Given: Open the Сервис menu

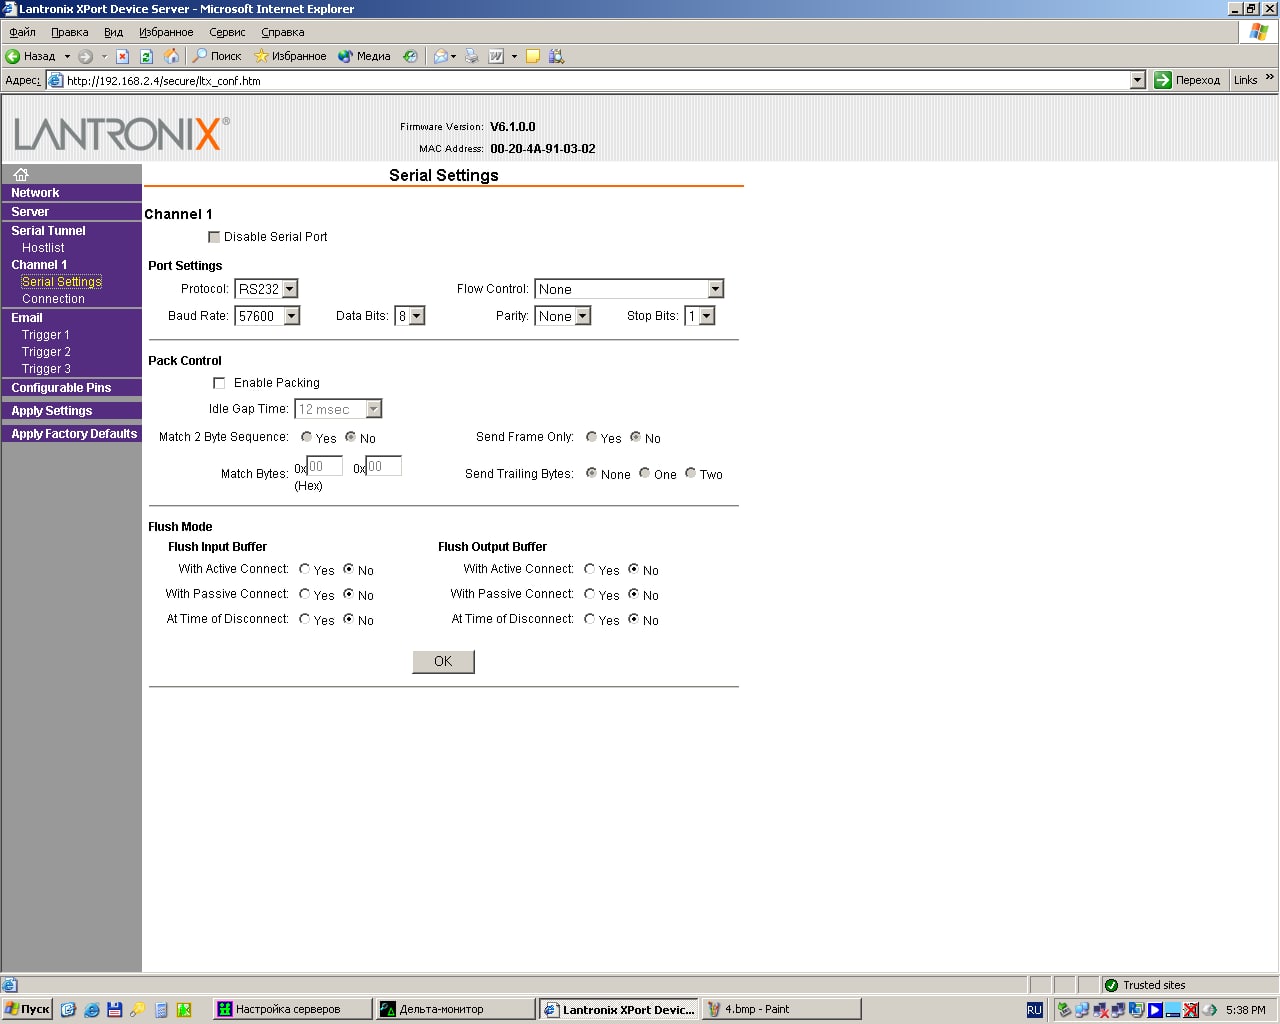Looking at the screenshot, I should [227, 32].
